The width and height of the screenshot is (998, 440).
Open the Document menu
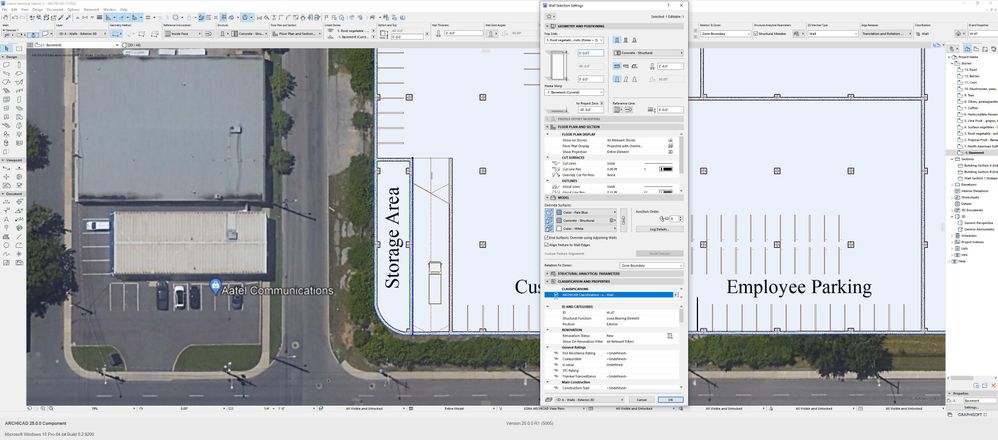click(55, 10)
